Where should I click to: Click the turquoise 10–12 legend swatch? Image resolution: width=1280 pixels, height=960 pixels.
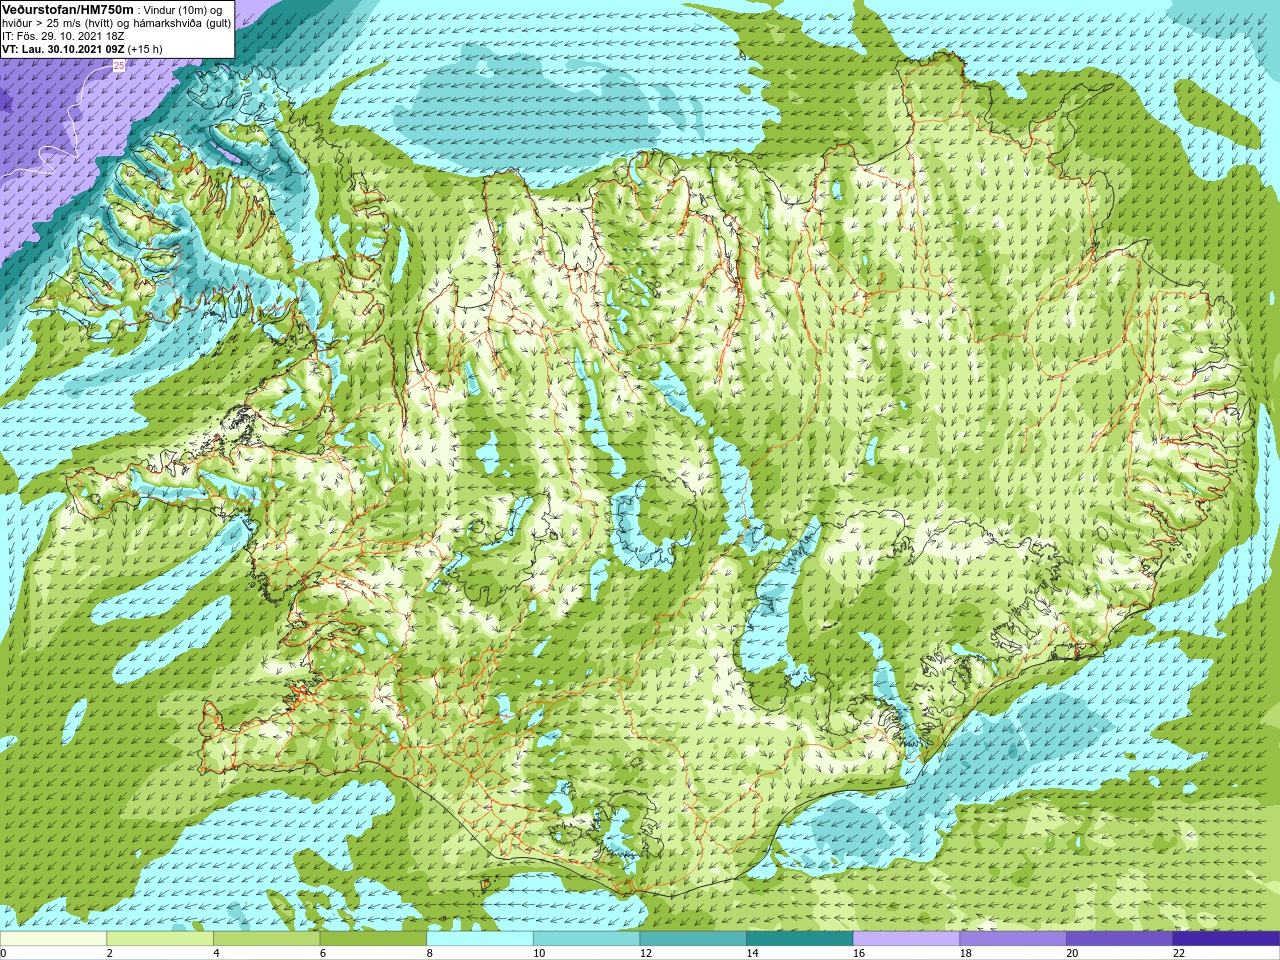pyautogui.click(x=586, y=939)
